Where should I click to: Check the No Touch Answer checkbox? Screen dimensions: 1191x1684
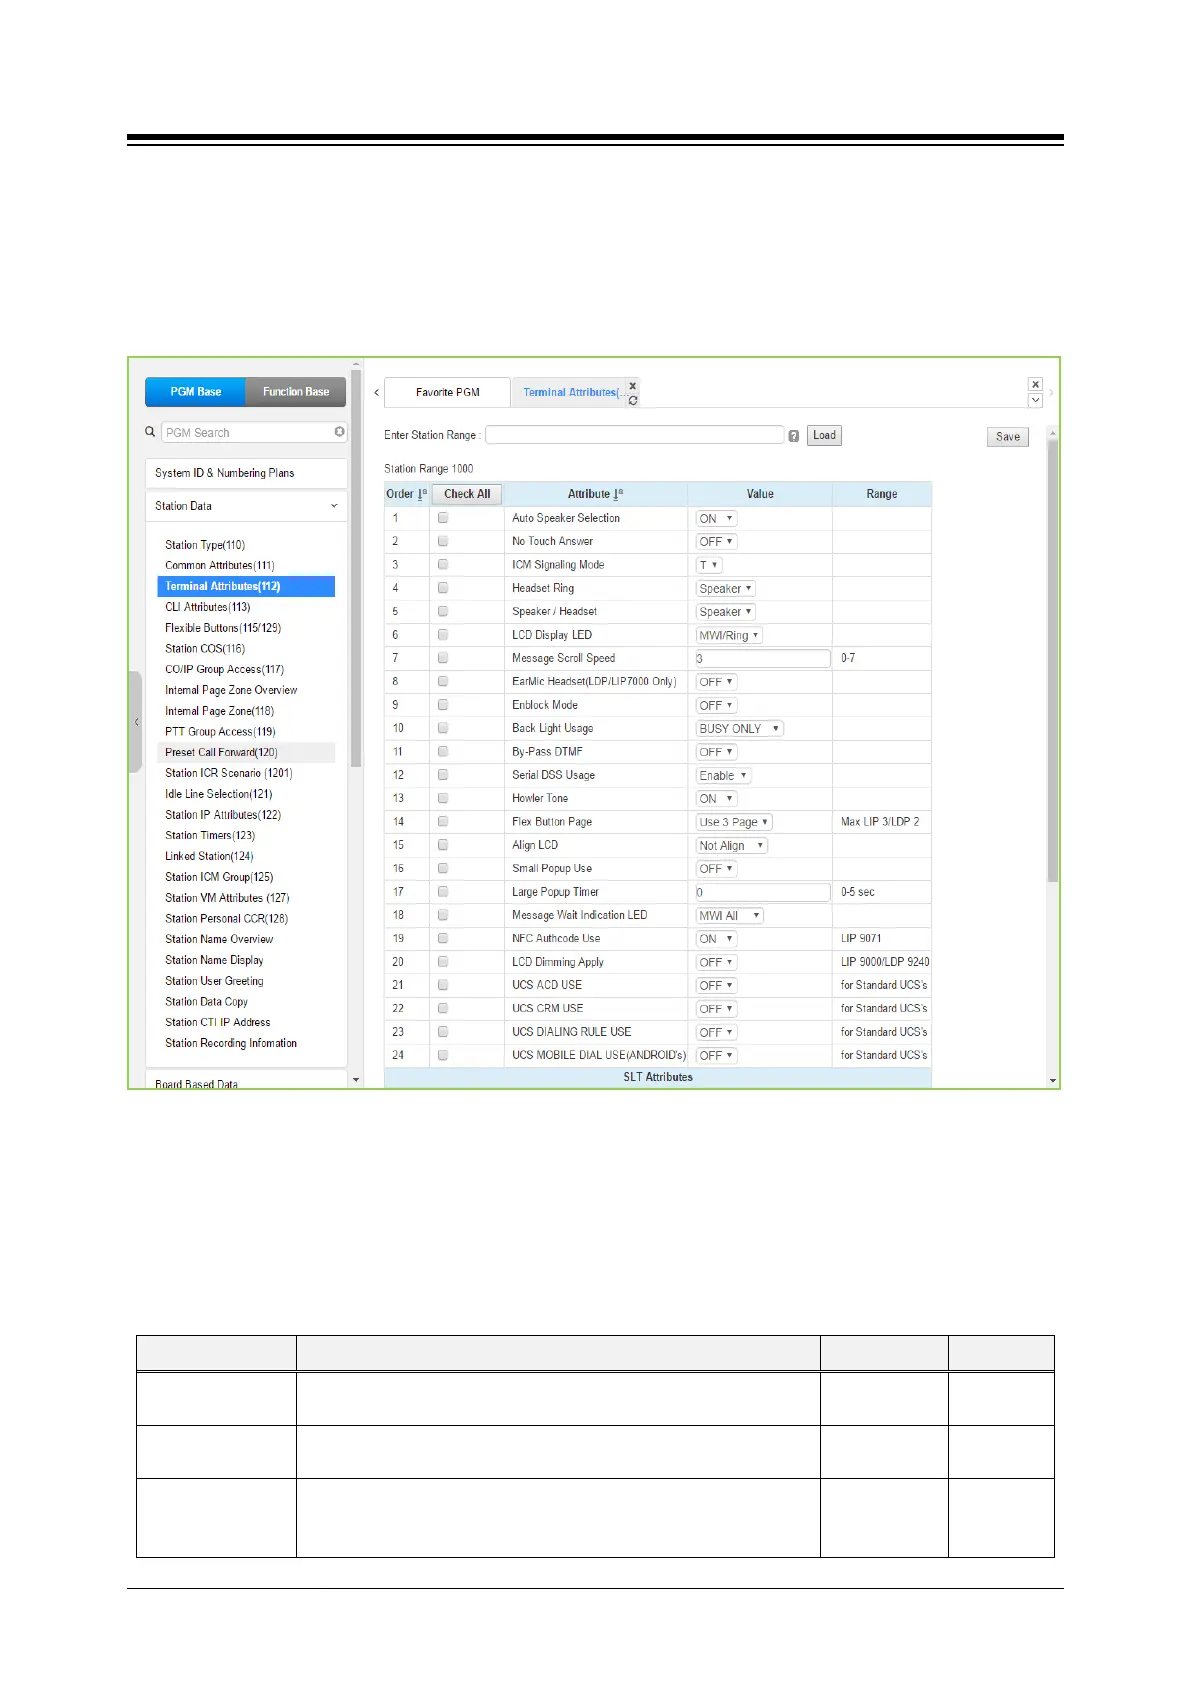pyautogui.click(x=443, y=541)
